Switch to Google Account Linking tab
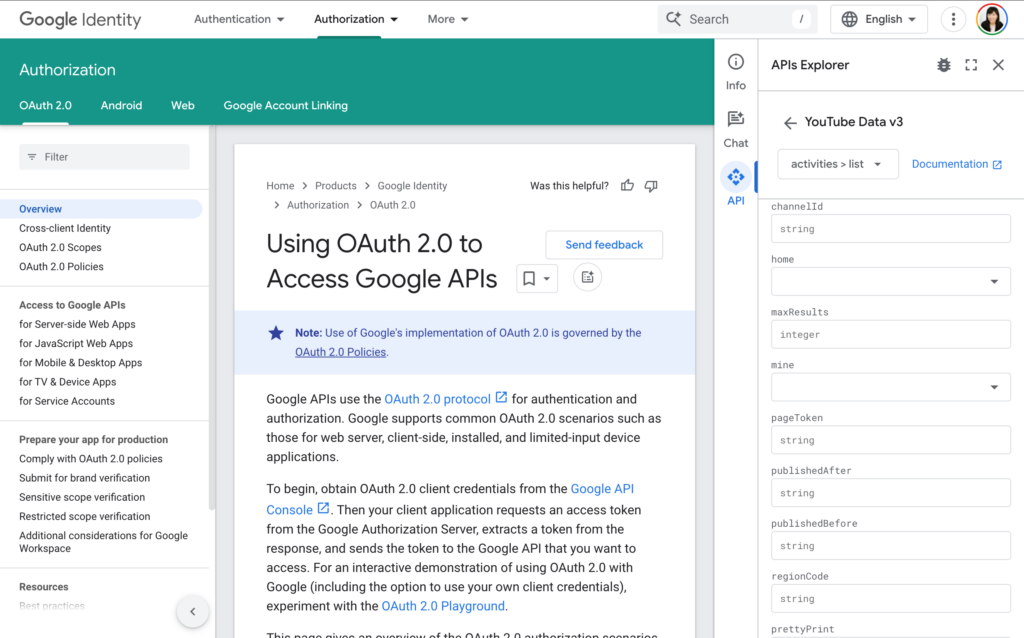Screen dimensions: 1024x638 (x=285, y=105)
